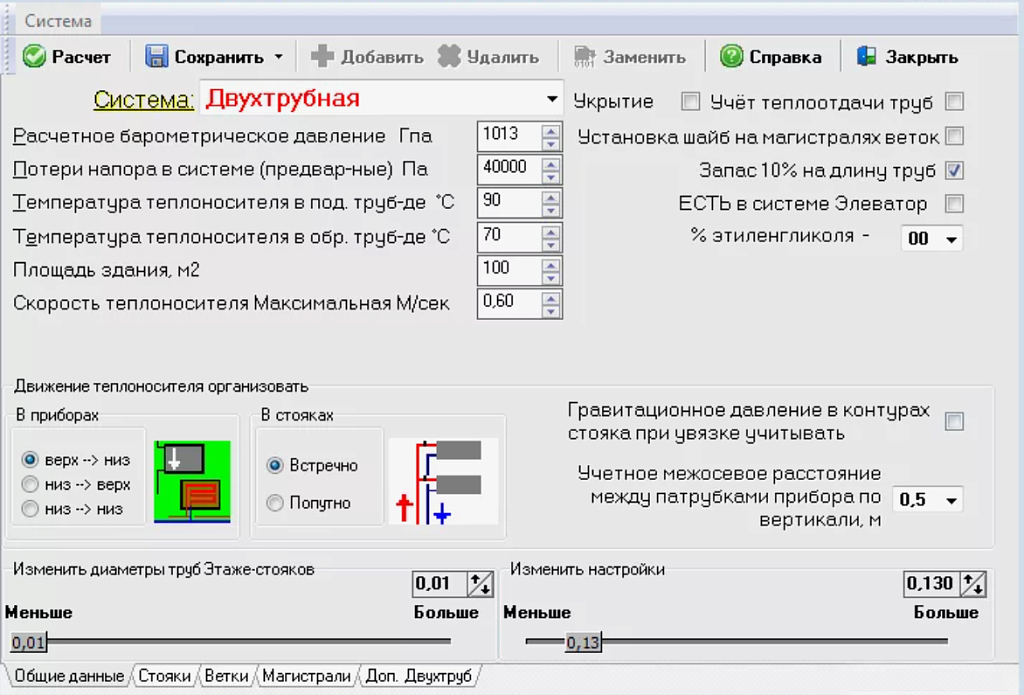This screenshot has width=1024, height=695.
Task: Click the Доп. Двухтруб tab
Action: 418,676
